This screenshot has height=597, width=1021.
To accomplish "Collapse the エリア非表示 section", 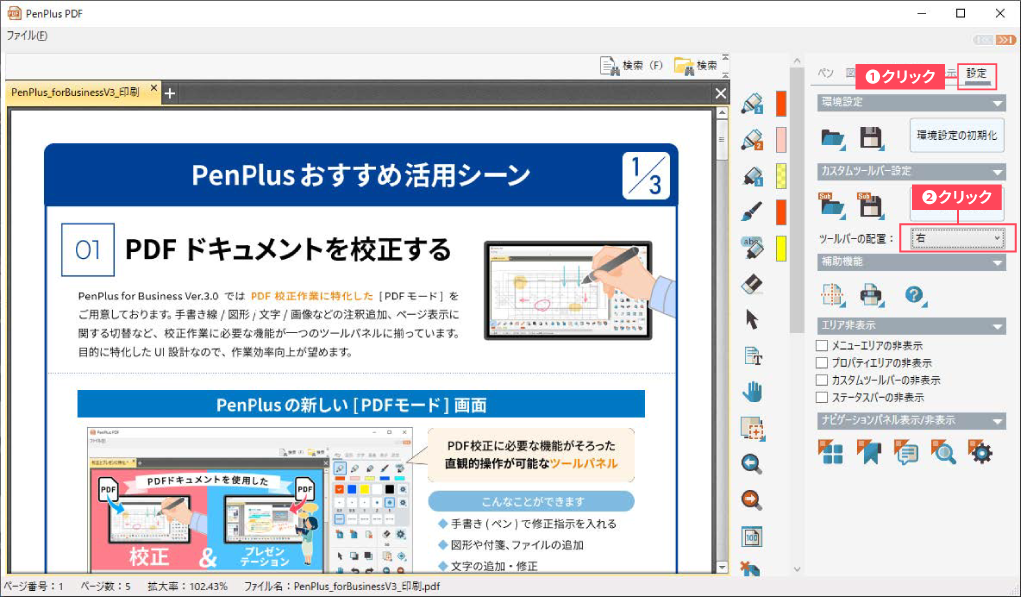I will [x=998, y=326].
